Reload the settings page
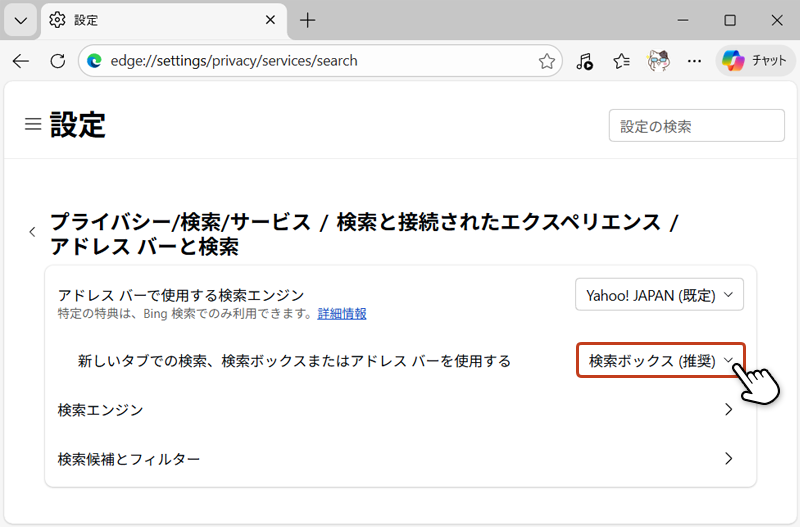The image size is (800, 527). coord(57,61)
